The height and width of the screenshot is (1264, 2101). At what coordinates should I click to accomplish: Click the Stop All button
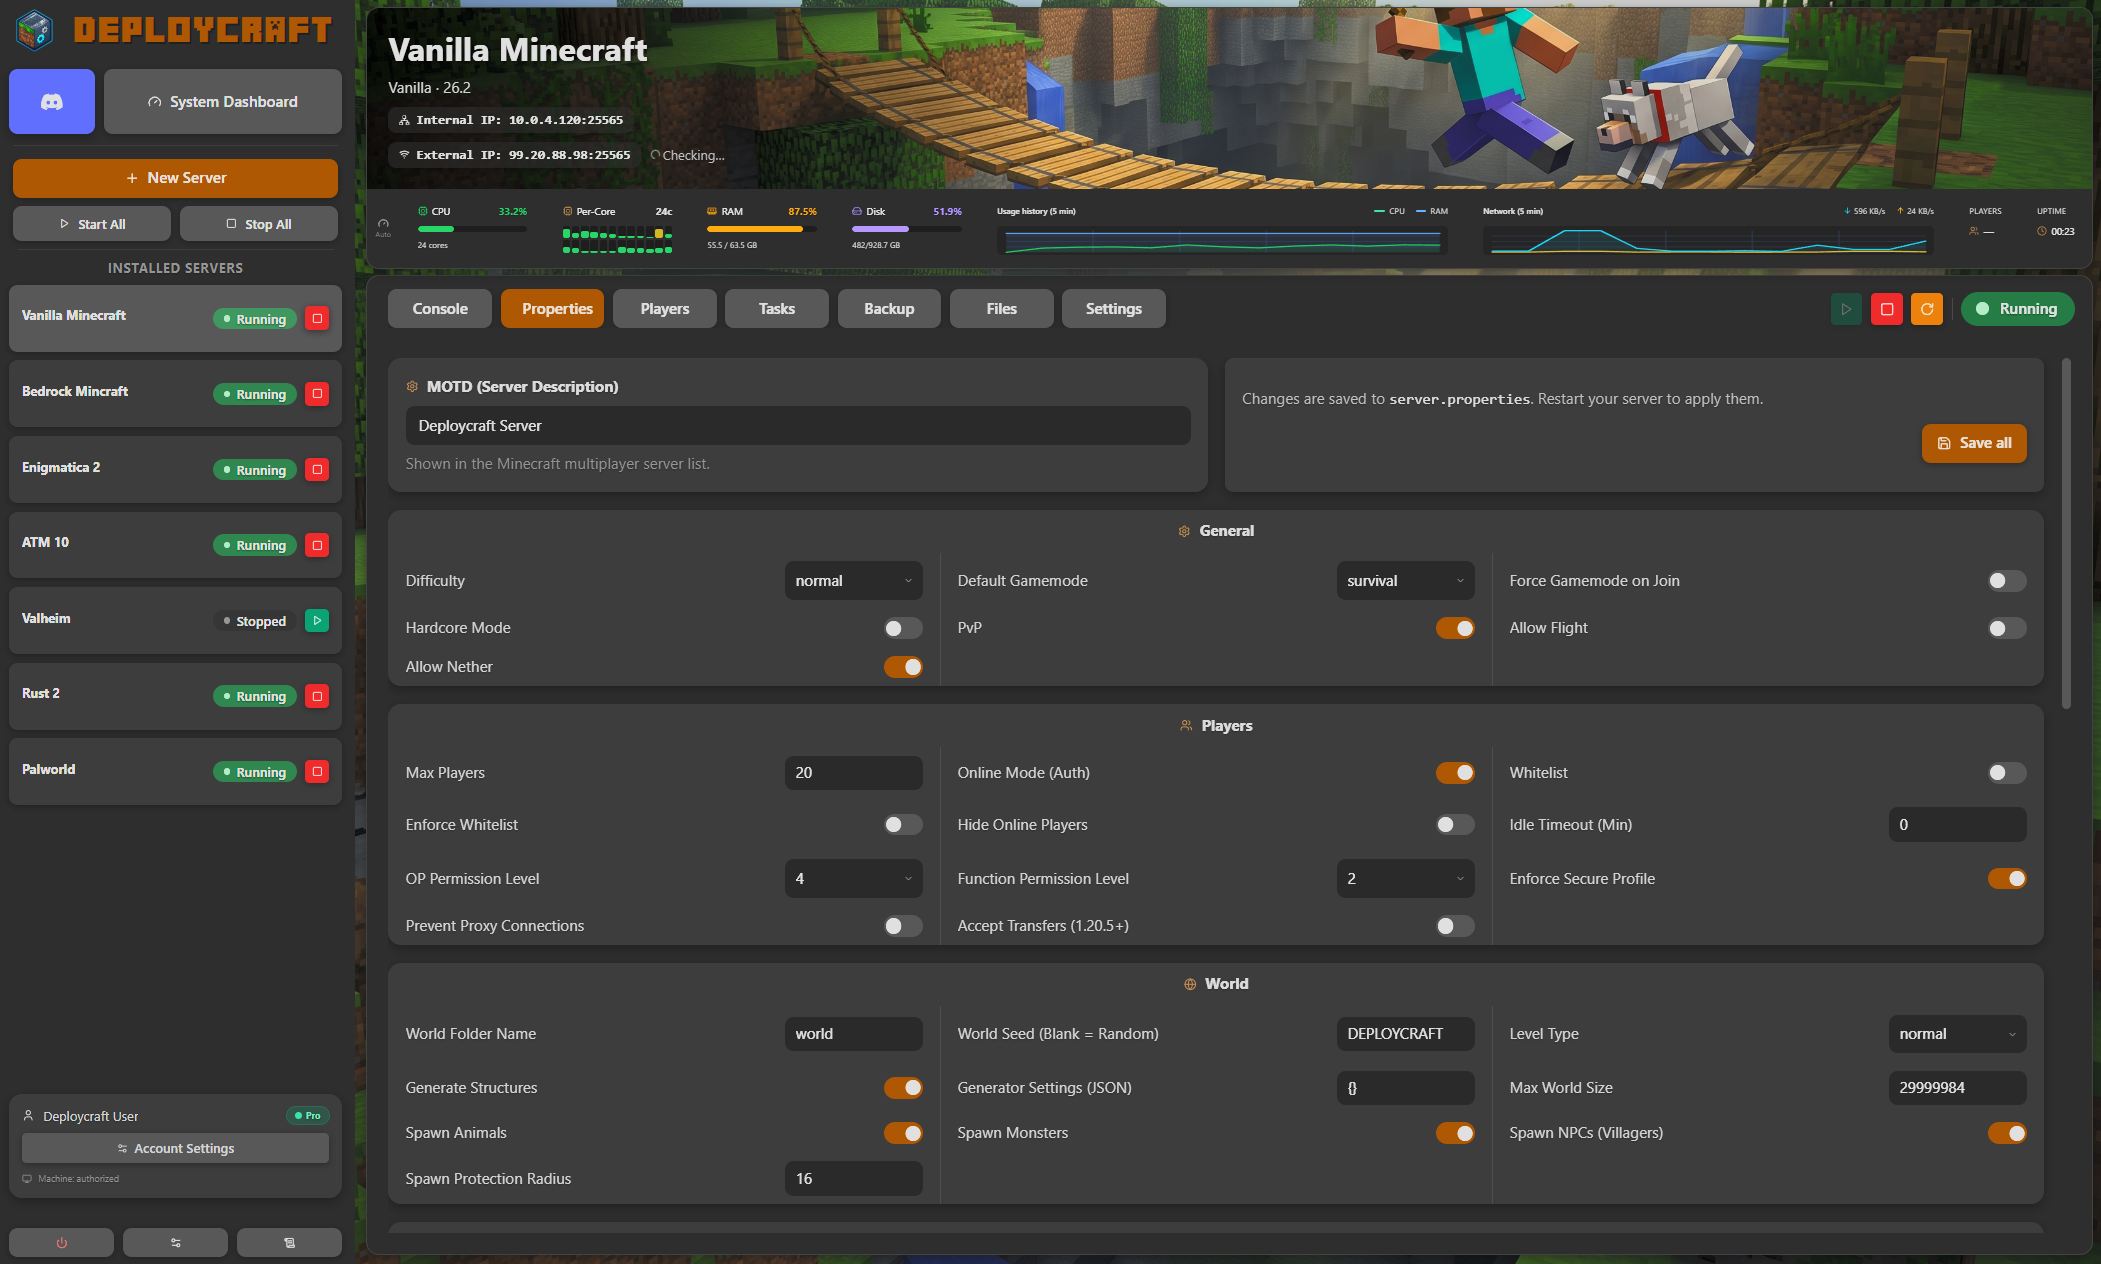coord(259,224)
